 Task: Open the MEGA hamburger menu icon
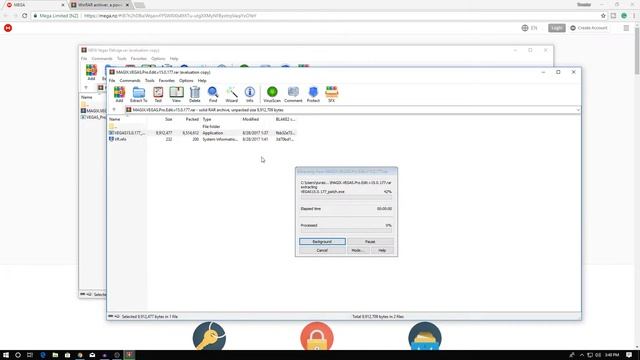pos(626,28)
